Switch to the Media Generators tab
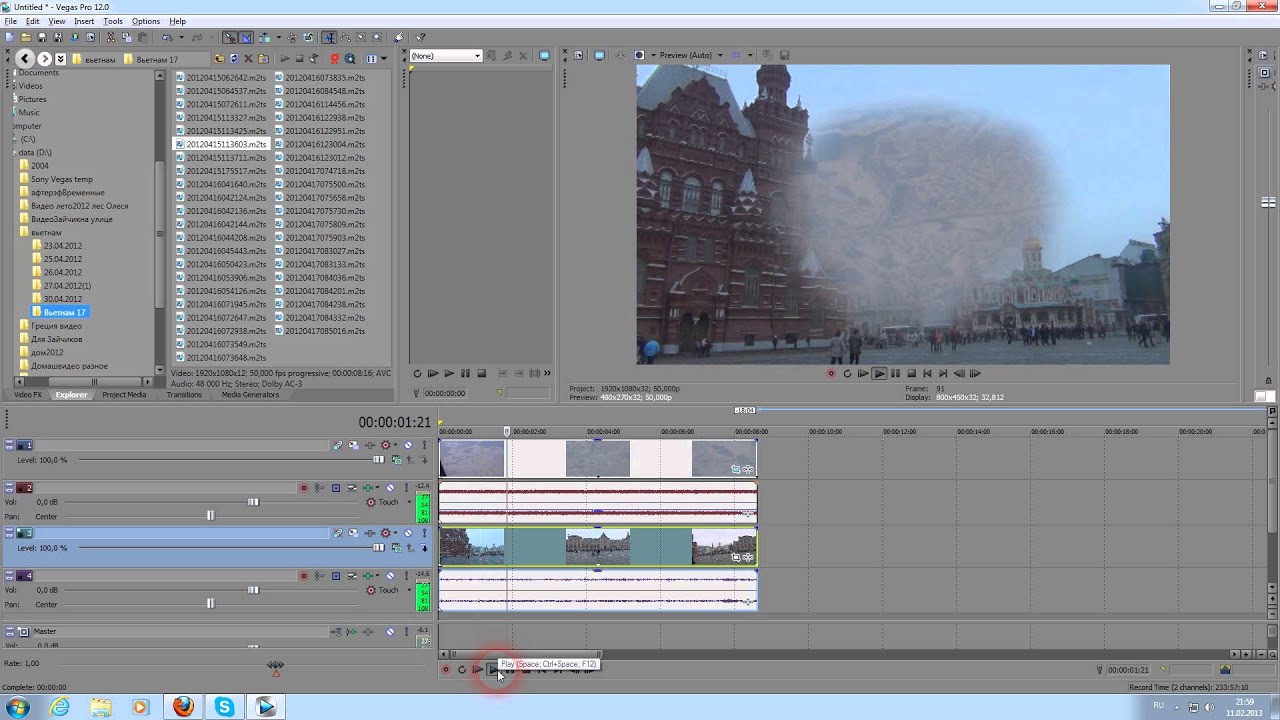 tap(250, 395)
